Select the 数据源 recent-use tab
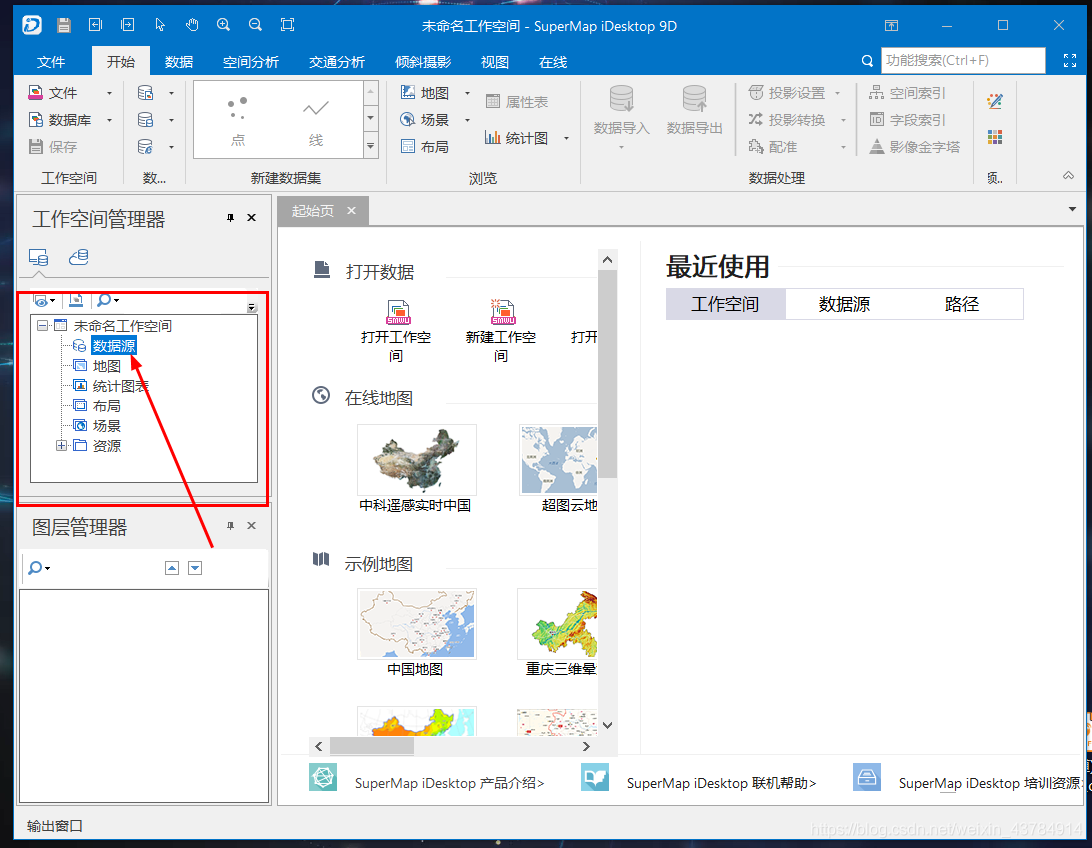The height and width of the screenshot is (848, 1092). 844,304
